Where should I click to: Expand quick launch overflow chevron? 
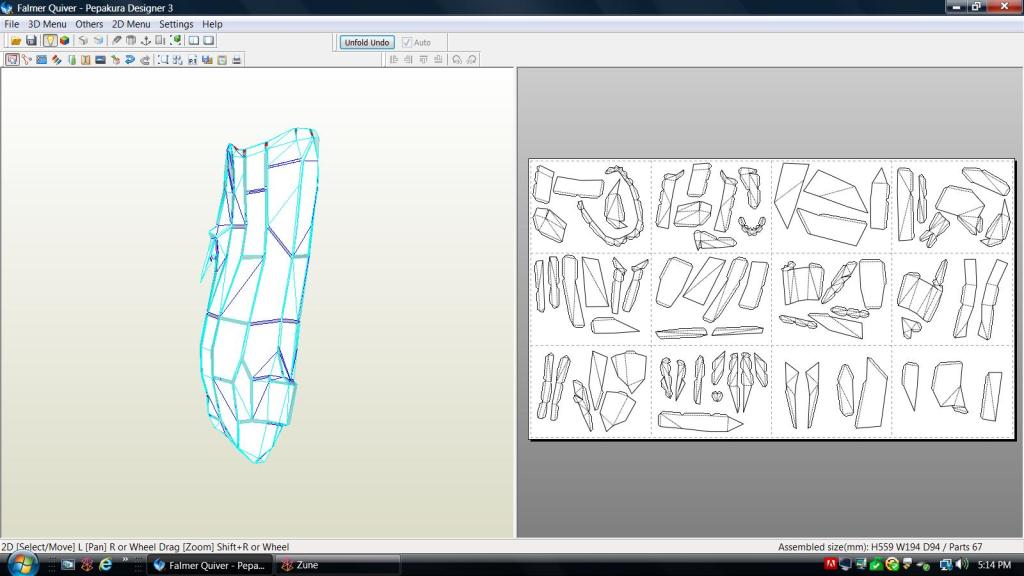pos(124,560)
